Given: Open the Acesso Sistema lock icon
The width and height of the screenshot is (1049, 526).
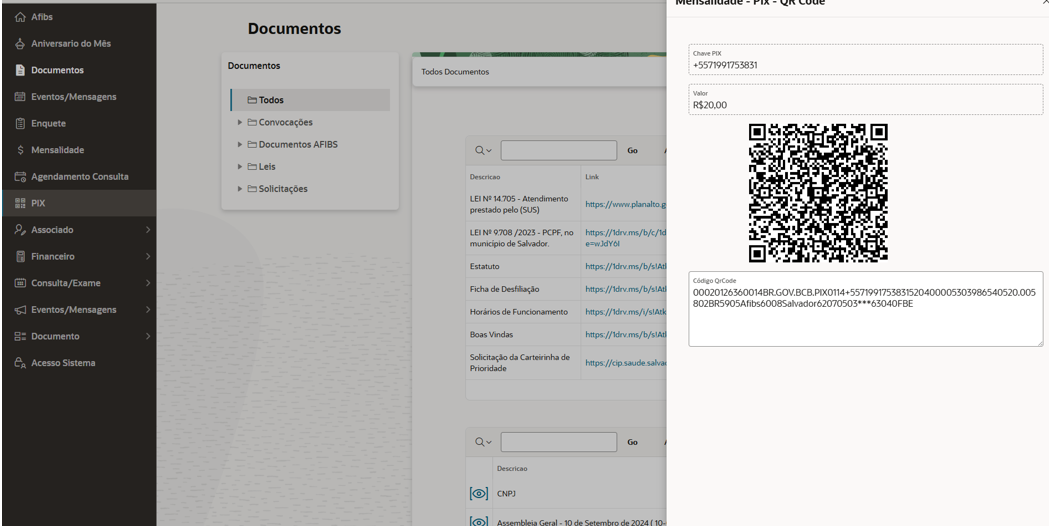Looking at the screenshot, I should 20,363.
